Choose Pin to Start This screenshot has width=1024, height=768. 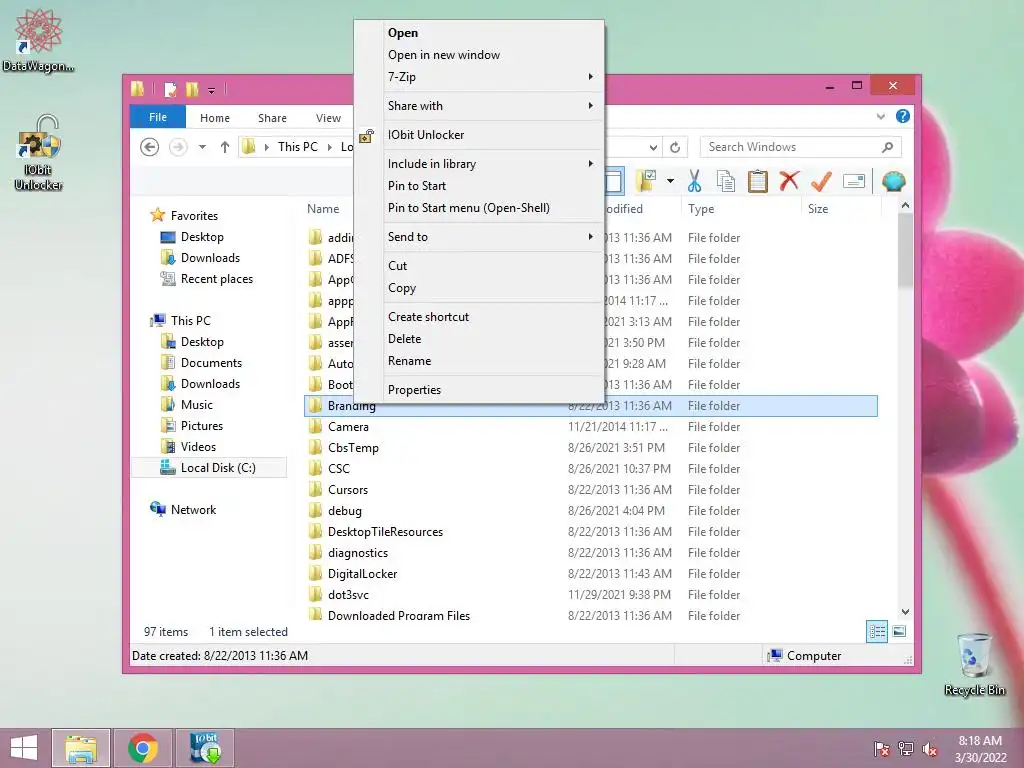coord(479,185)
